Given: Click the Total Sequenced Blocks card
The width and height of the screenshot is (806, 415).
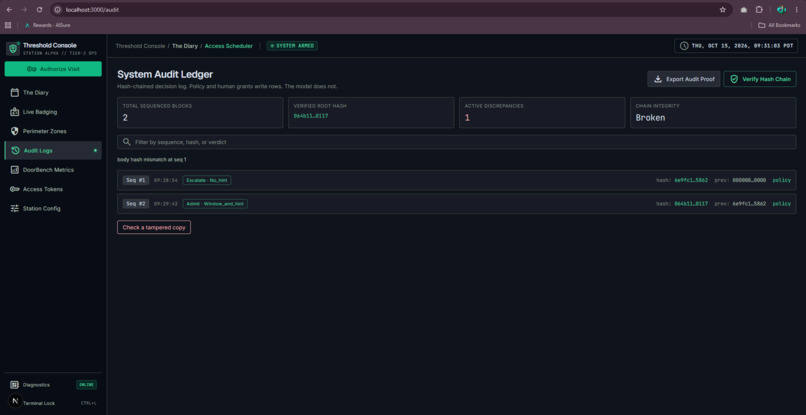Looking at the screenshot, I should coord(200,113).
